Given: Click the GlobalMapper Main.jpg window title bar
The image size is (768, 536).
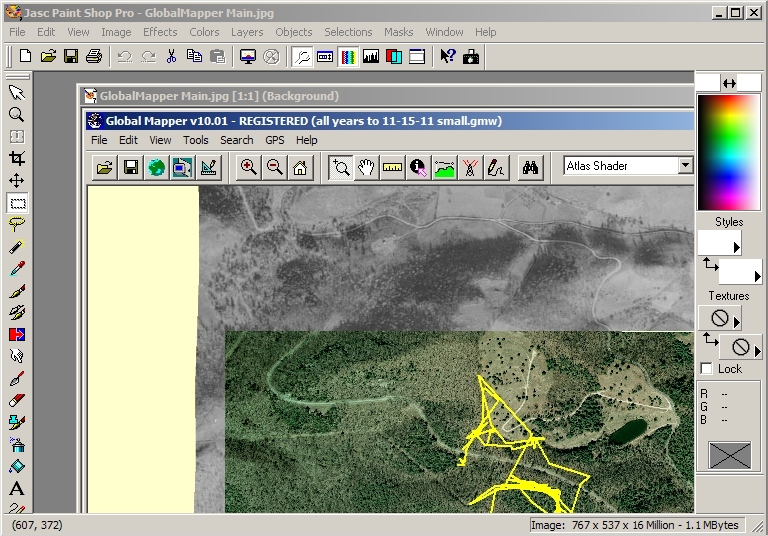Looking at the screenshot, I should tap(387, 96).
